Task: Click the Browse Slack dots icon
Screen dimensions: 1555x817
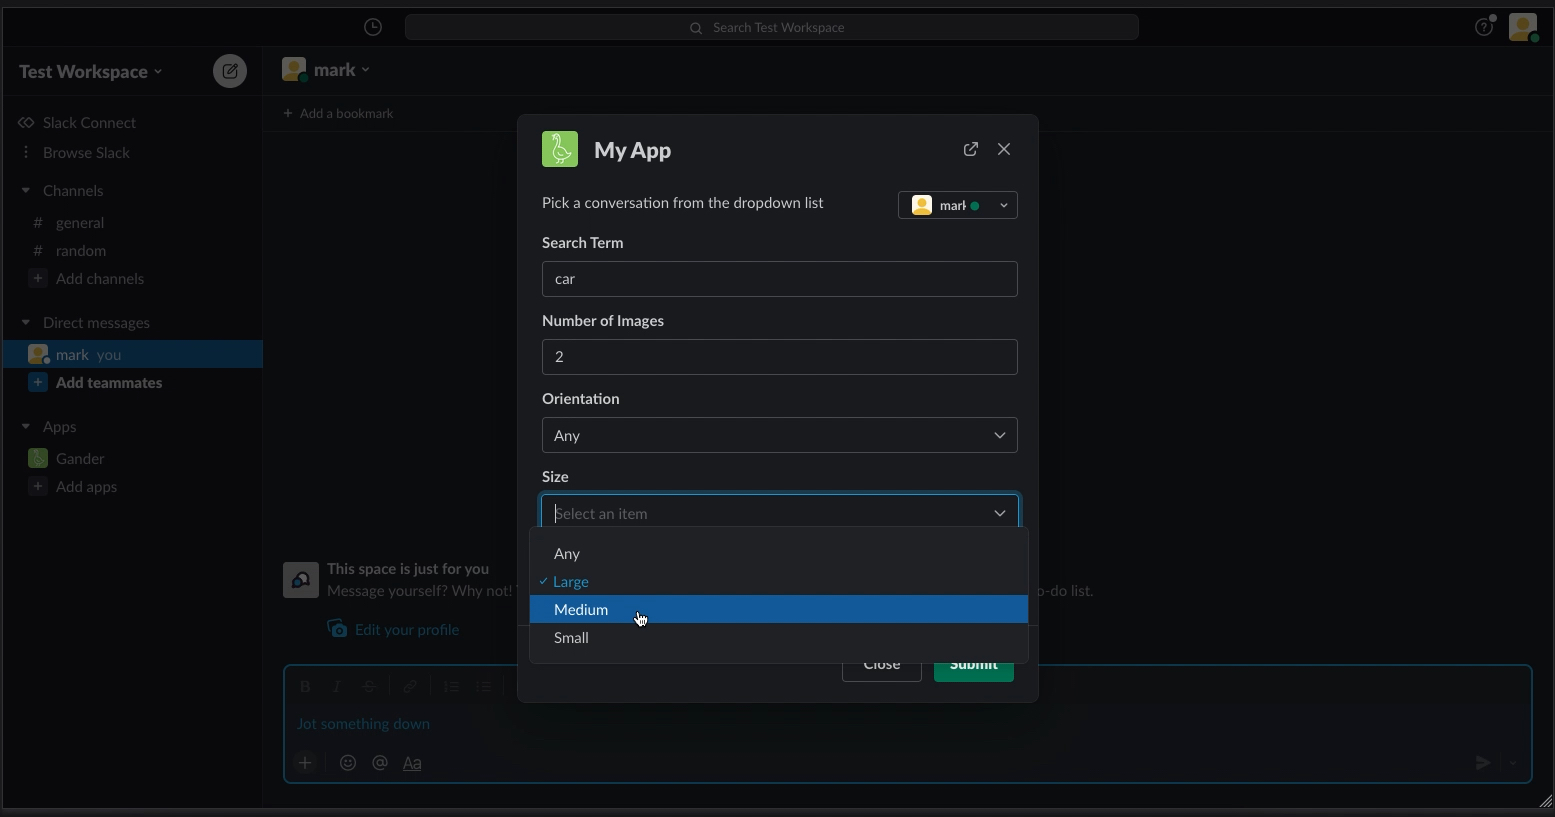Action: [26, 152]
